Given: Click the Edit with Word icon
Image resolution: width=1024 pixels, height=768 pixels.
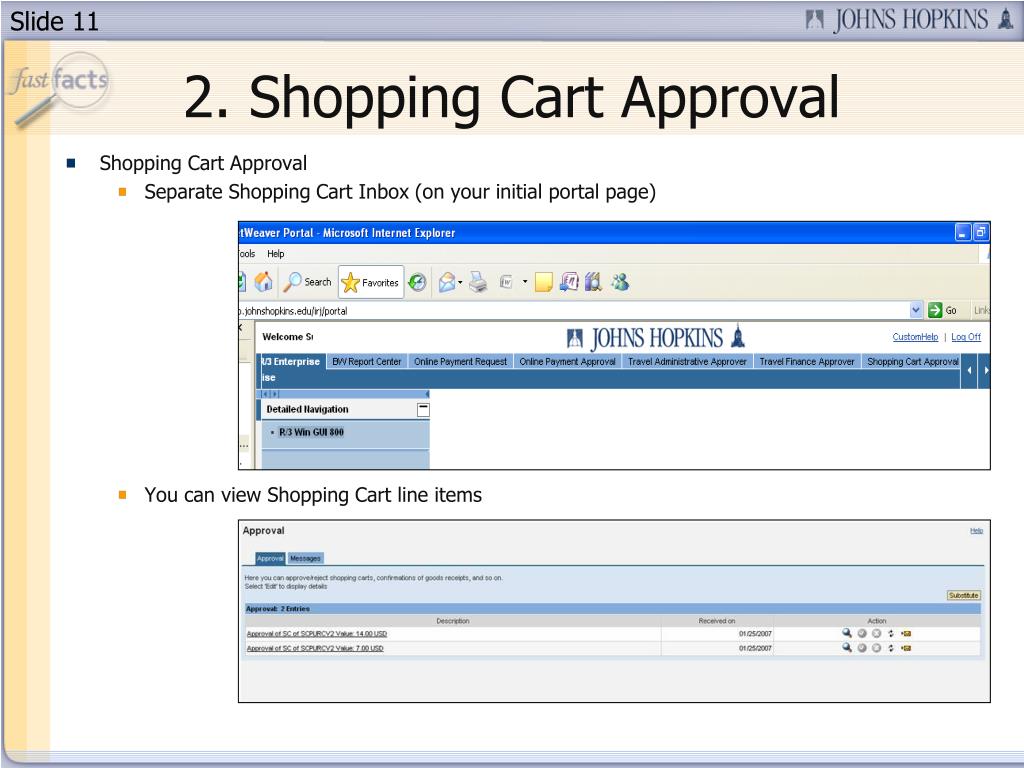Looking at the screenshot, I should [x=506, y=282].
